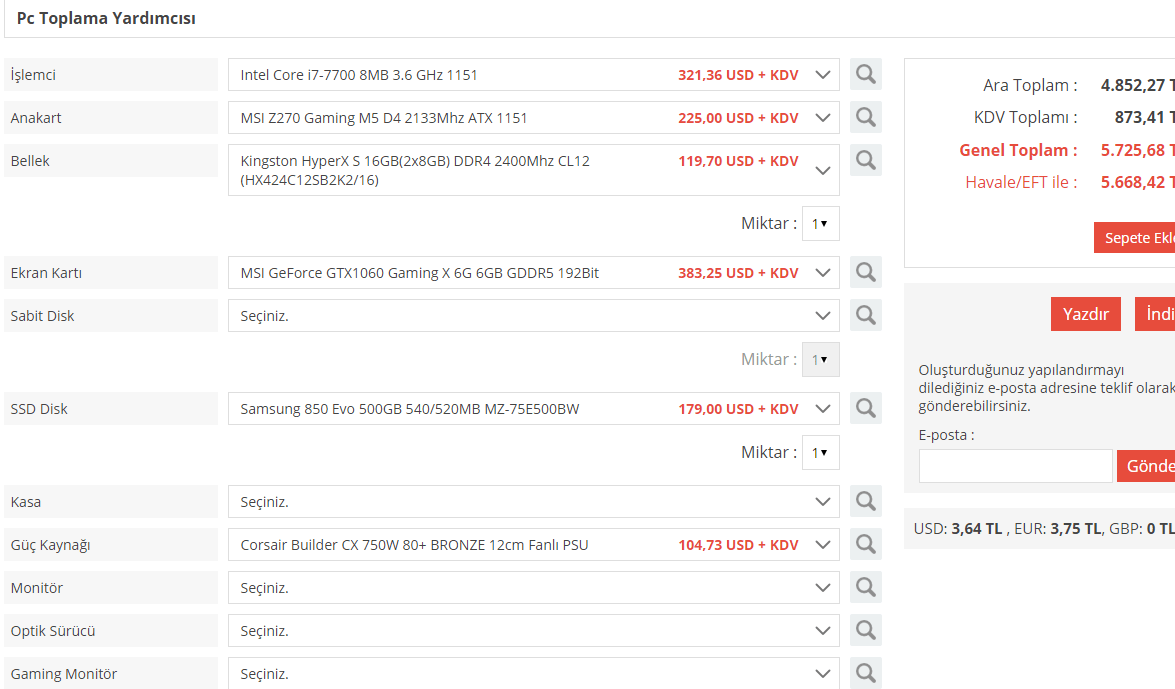The width and height of the screenshot is (1175, 689).
Task: Click Optik Sürücü search icon
Action: coord(866,630)
